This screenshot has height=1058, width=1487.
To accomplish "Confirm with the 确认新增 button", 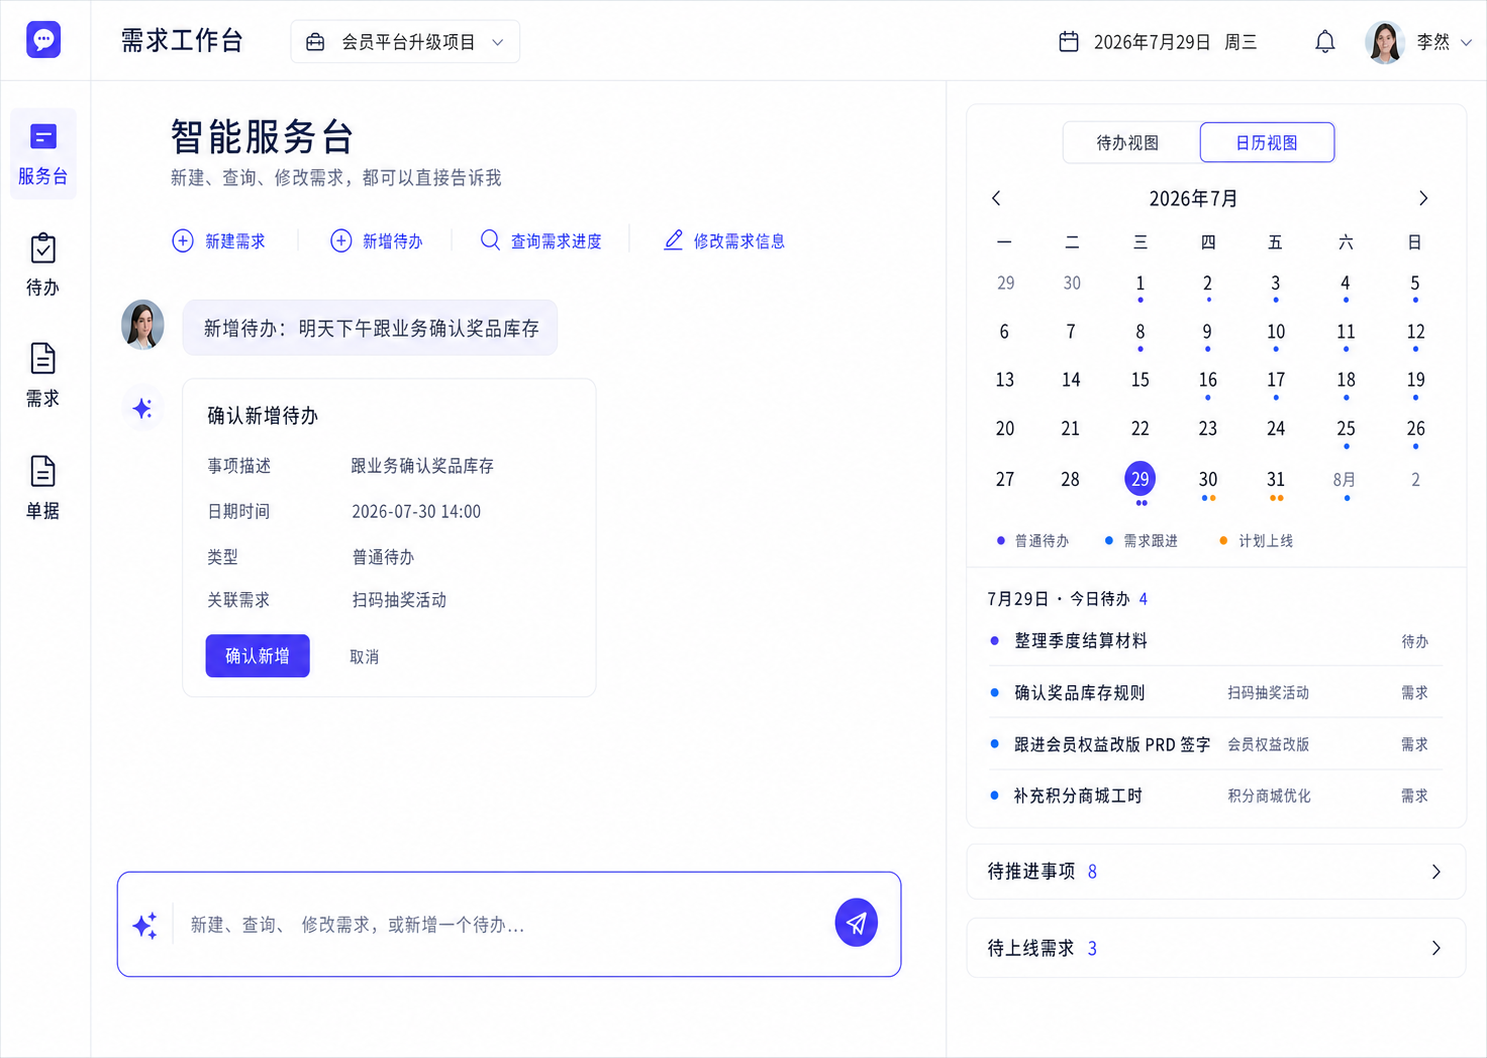I will 258,656.
